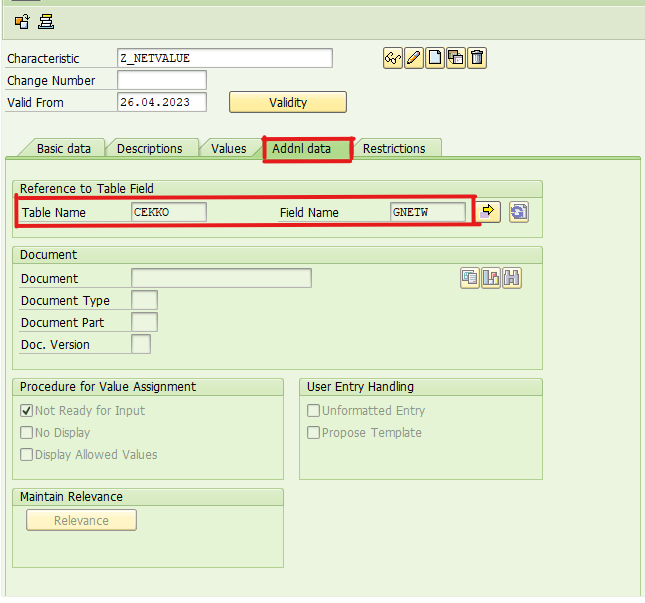
Task: Toggle the Not Ready for Input checkbox
Action: tap(26, 411)
